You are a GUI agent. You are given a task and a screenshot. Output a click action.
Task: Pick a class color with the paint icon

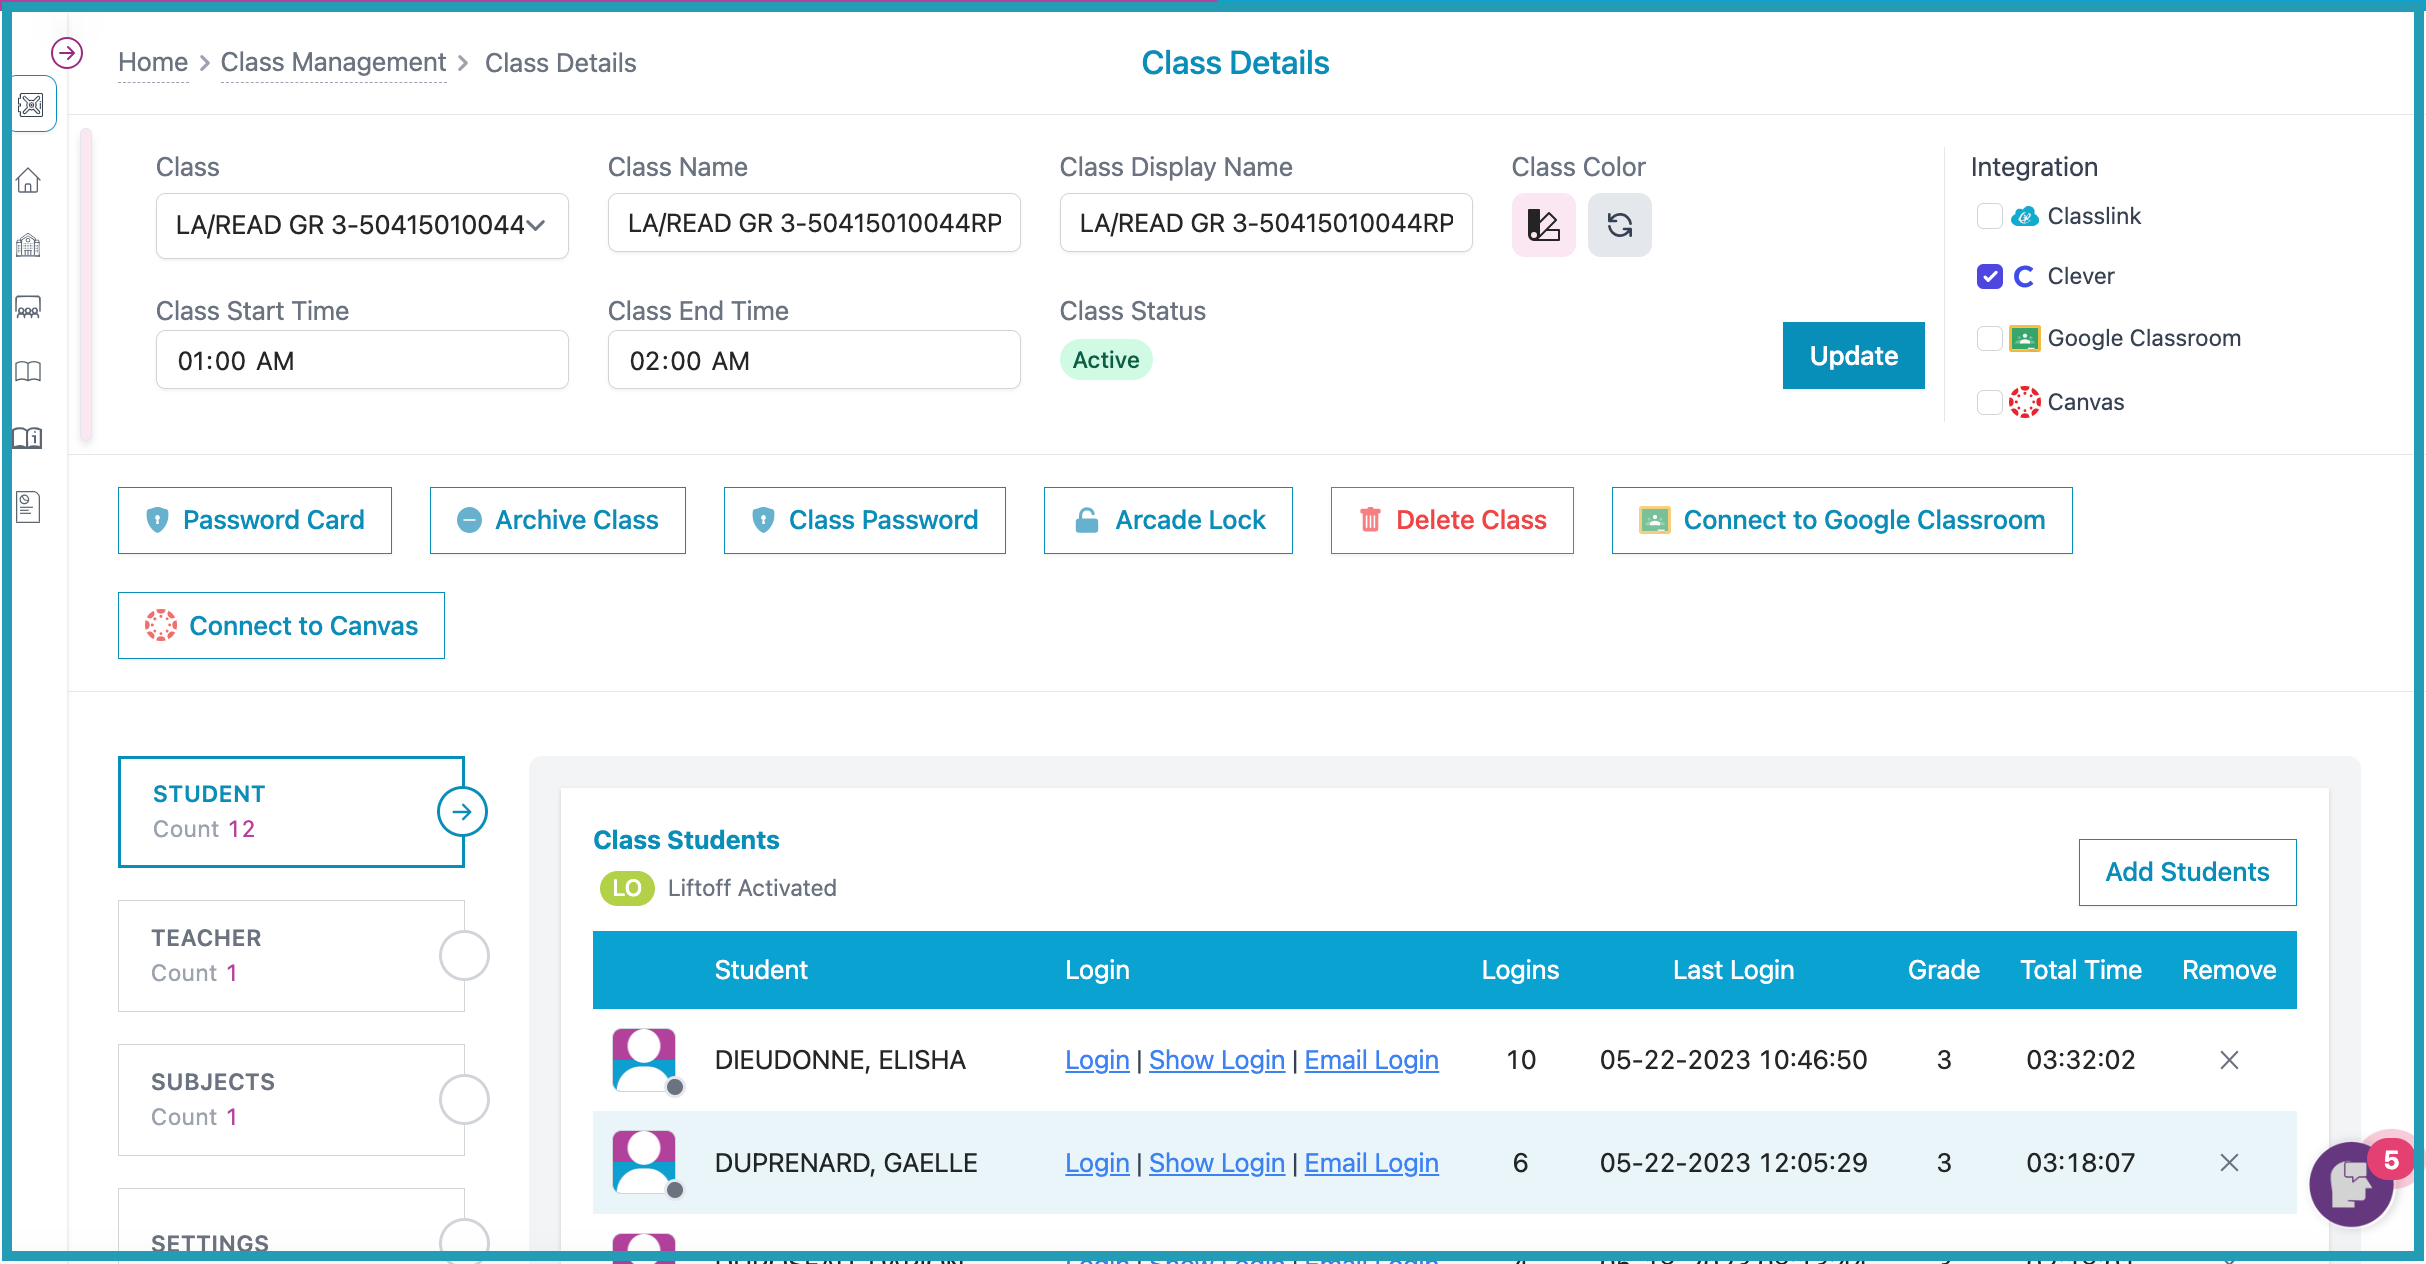point(1543,225)
